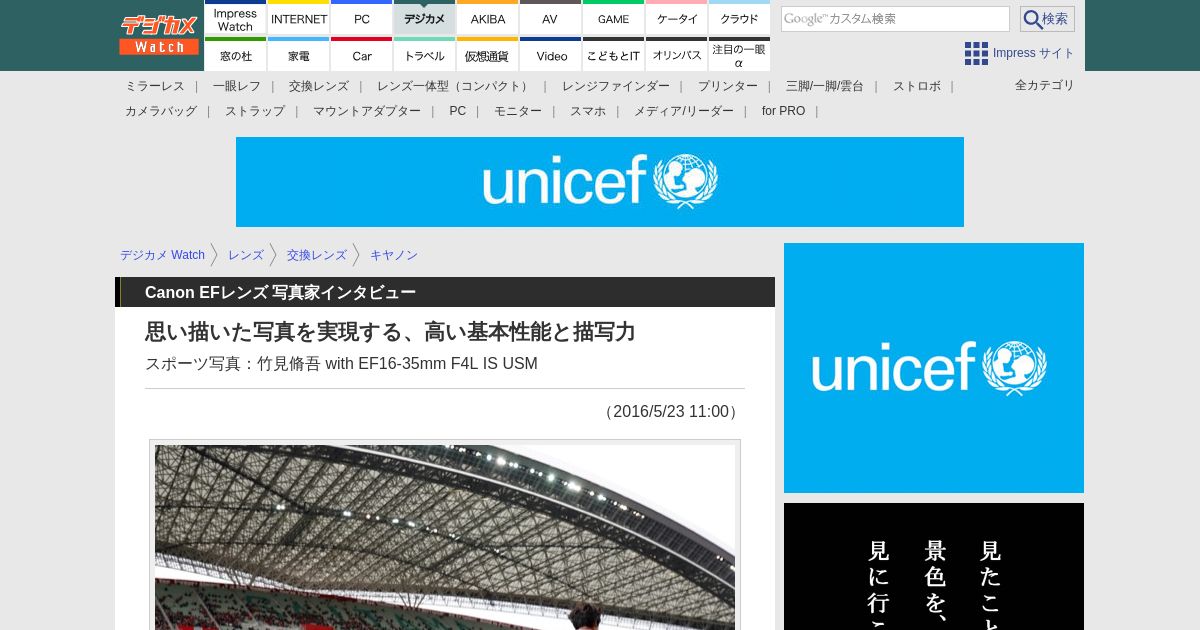Go to the スマホ category
The image size is (1200, 630).
pos(588,111)
